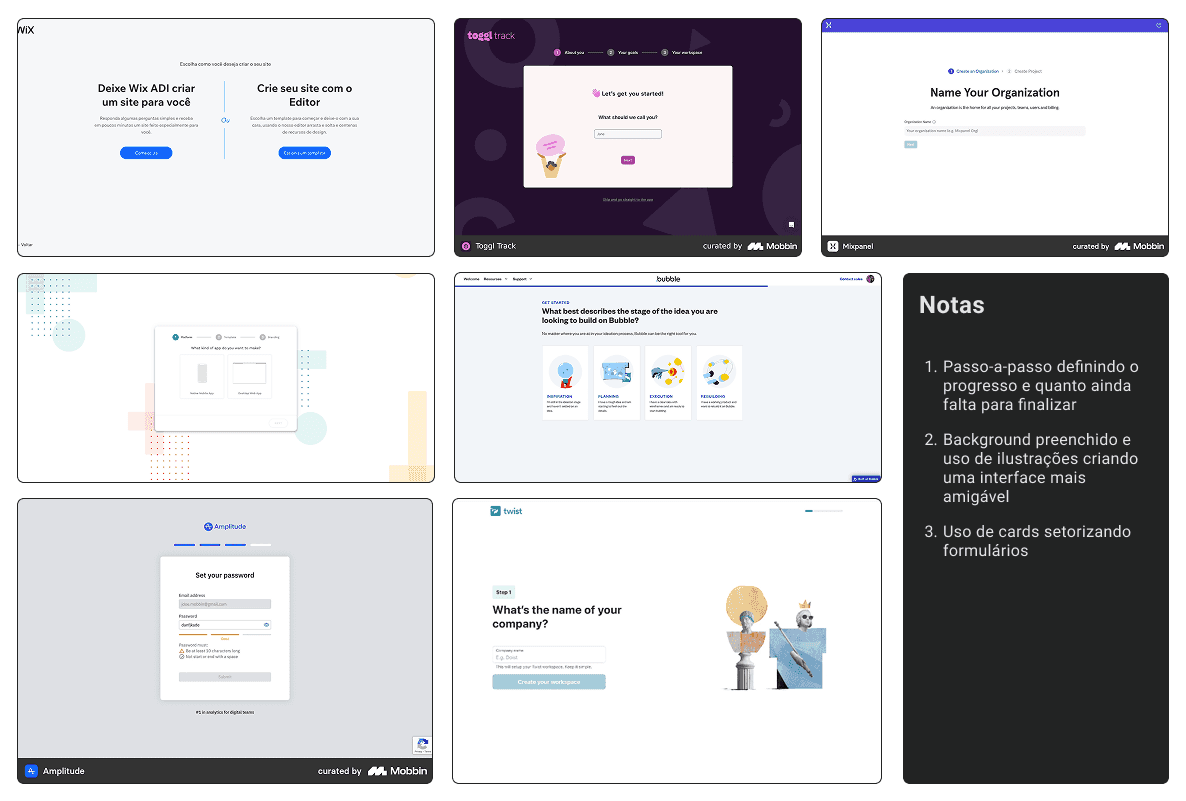Screen dimensions: 1186x801
Task: Click the Mobbin logo in Mixpanel footer
Action: click(1139, 247)
